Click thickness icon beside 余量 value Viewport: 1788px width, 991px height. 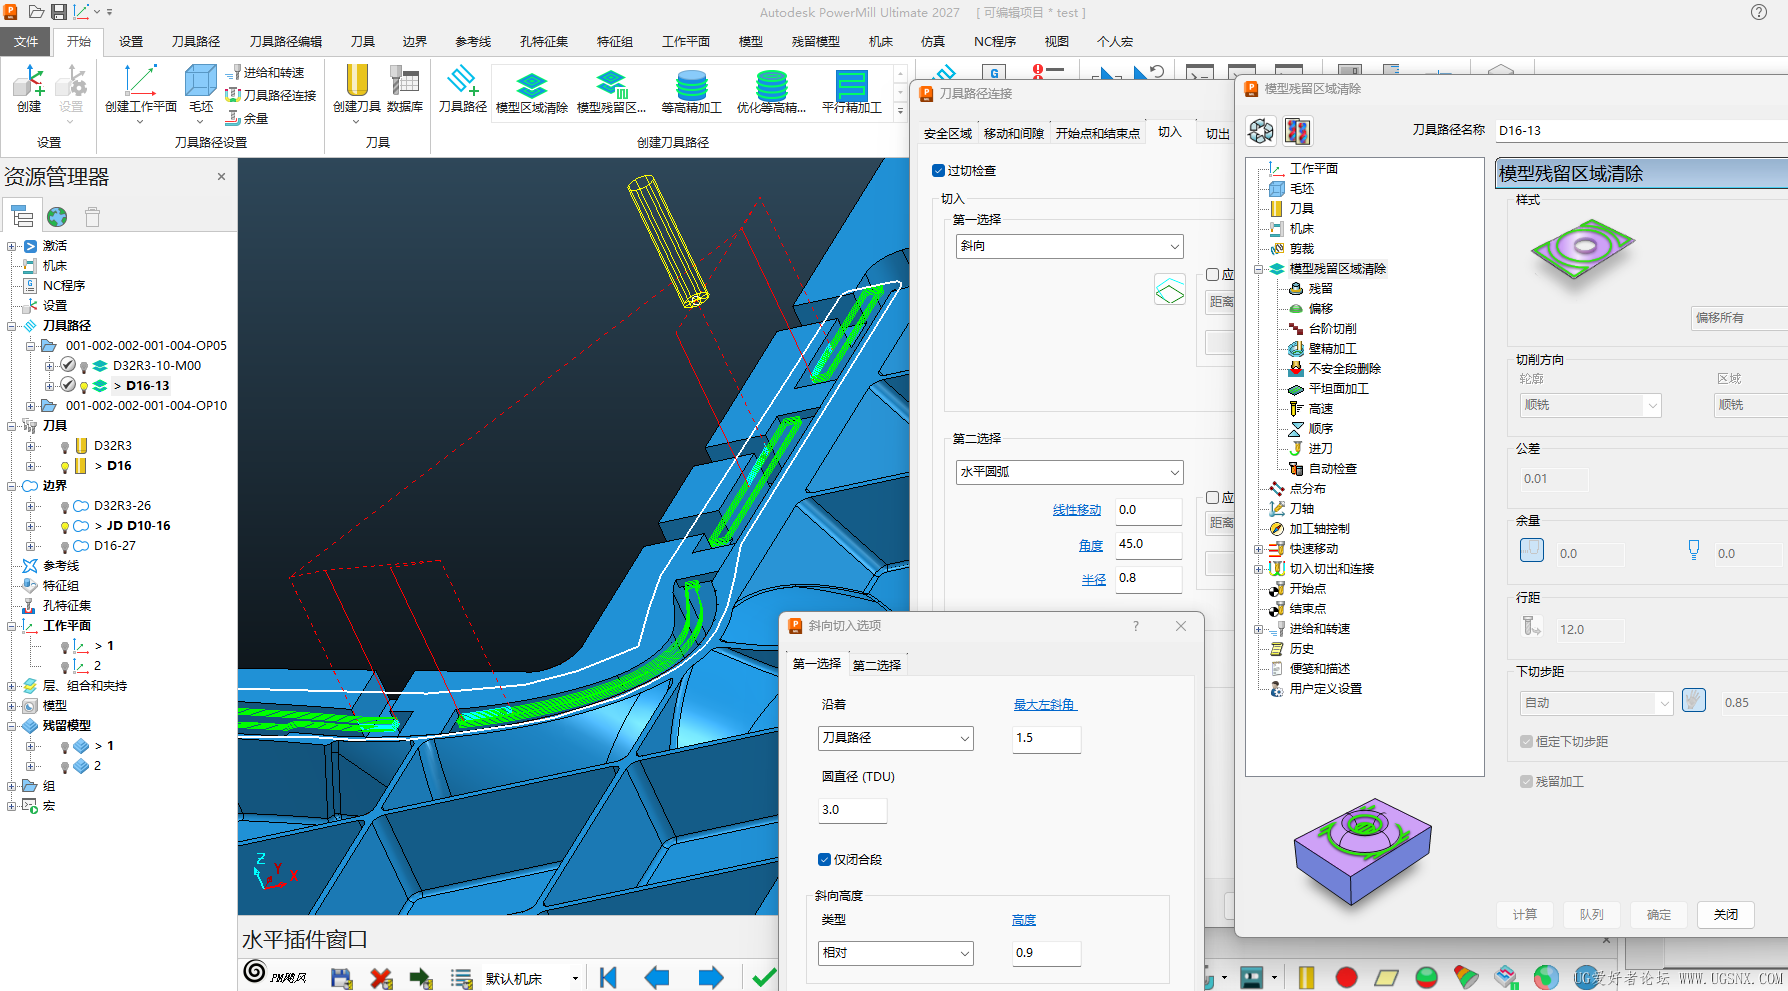tap(1532, 550)
